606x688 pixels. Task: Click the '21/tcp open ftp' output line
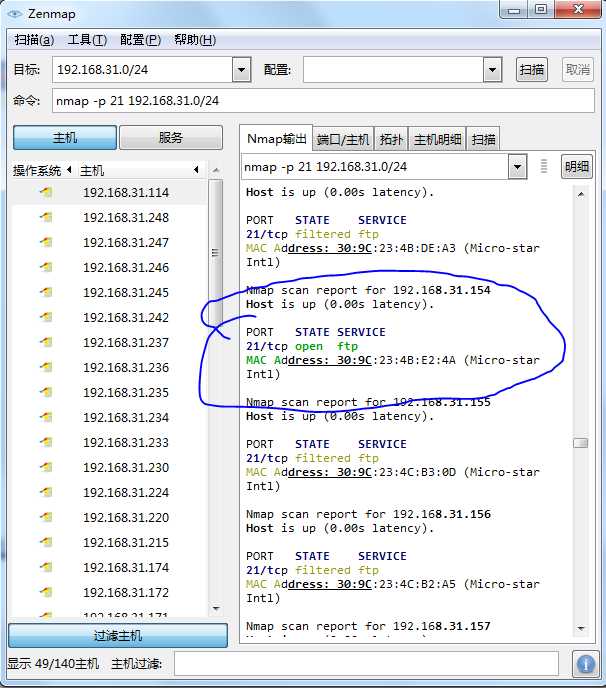click(x=302, y=346)
